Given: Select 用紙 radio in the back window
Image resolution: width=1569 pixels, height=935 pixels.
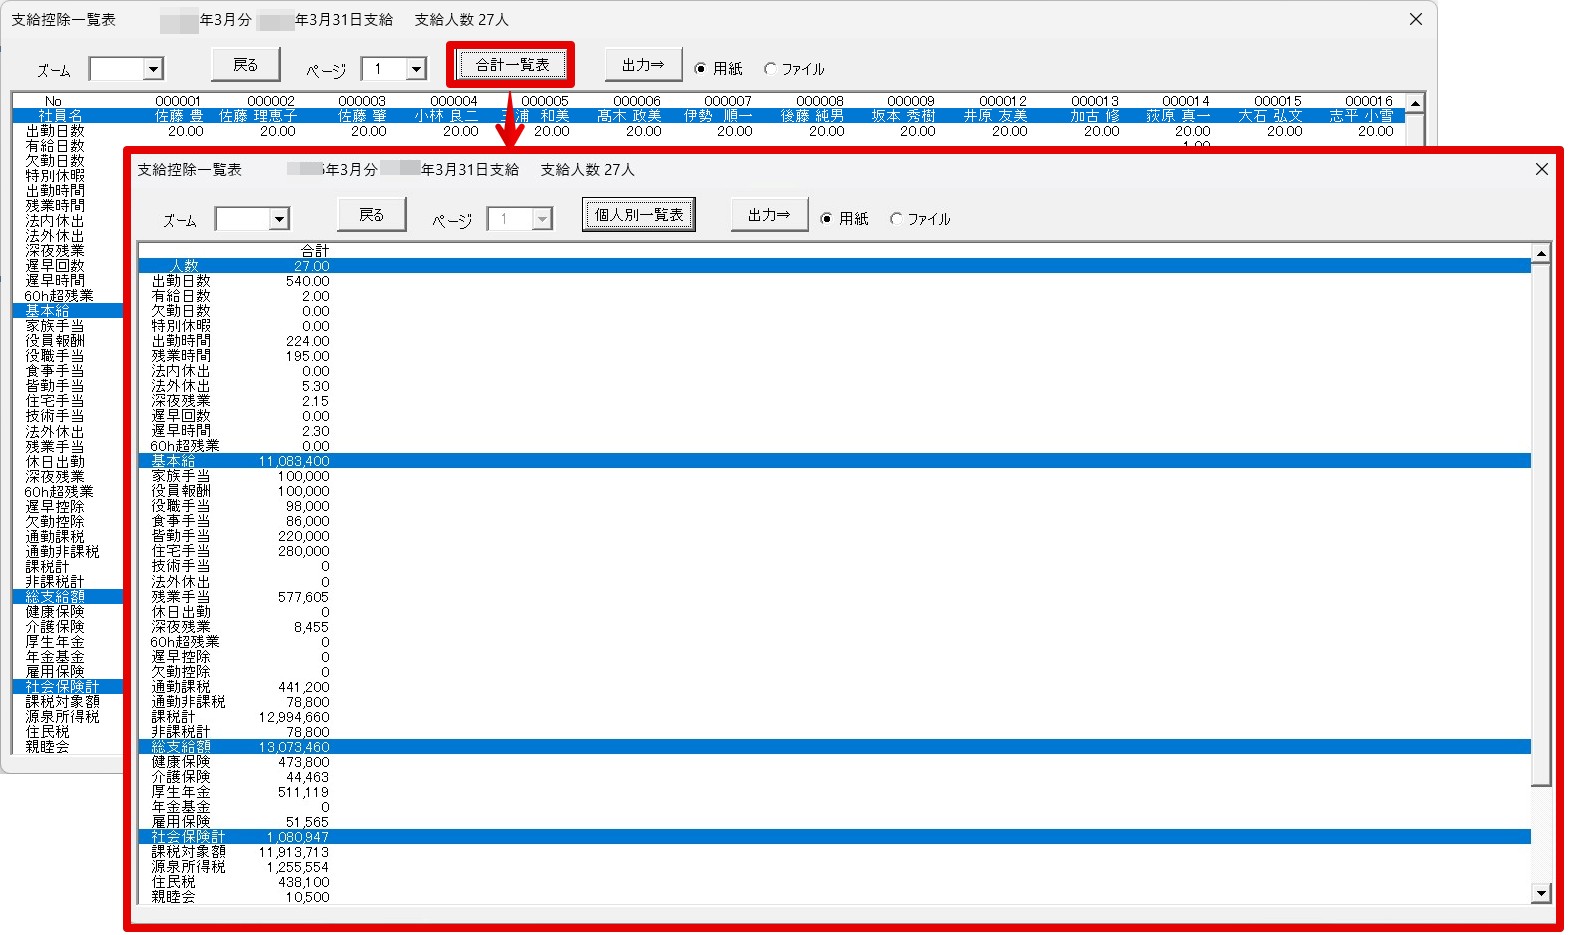Looking at the screenshot, I should [x=700, y=69].
